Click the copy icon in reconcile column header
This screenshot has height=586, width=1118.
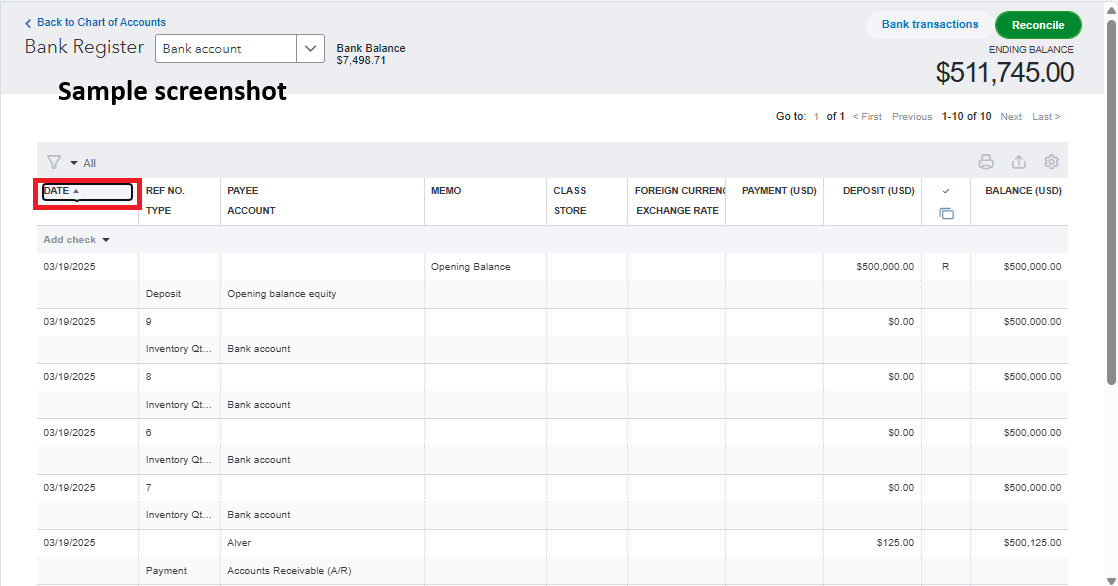(946, 213)
